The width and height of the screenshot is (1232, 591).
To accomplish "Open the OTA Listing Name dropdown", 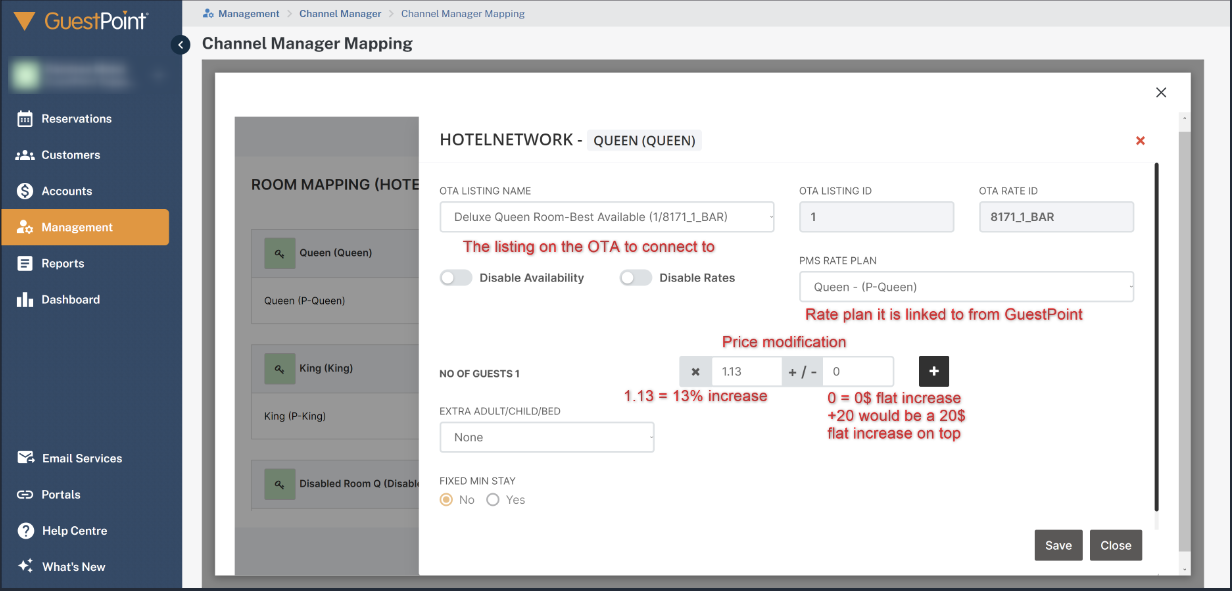I will pyautogui.click(x=607, y=217).
